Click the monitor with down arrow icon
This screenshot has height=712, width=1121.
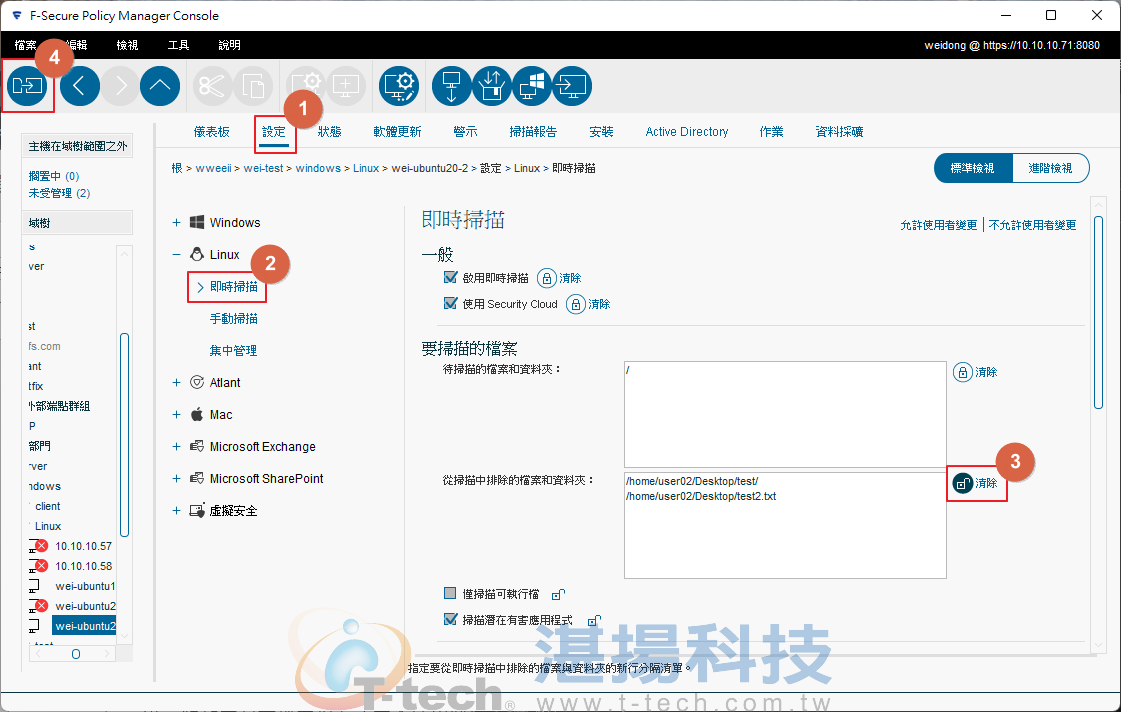[x=451, y=86]
